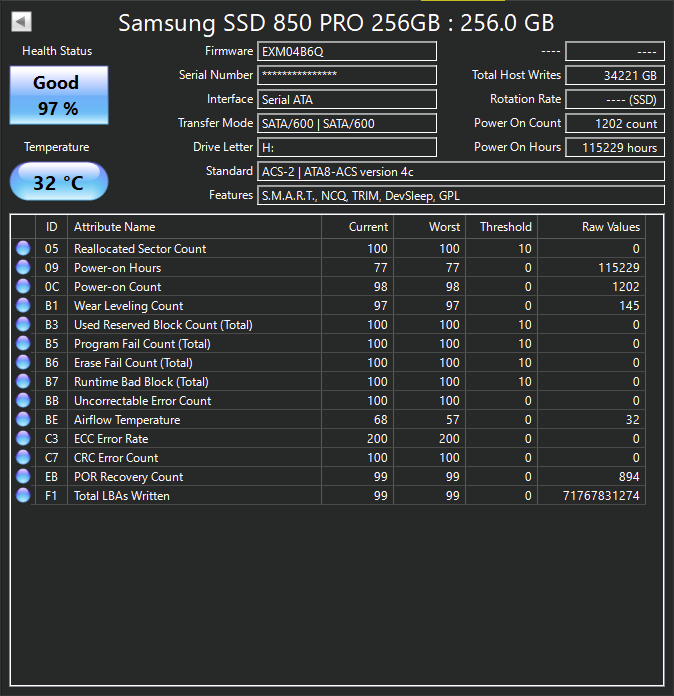Click the Samsung SSD 850 PRO 256GB title
This screenshot has height=696, width=674.
[x=336, y=23]
